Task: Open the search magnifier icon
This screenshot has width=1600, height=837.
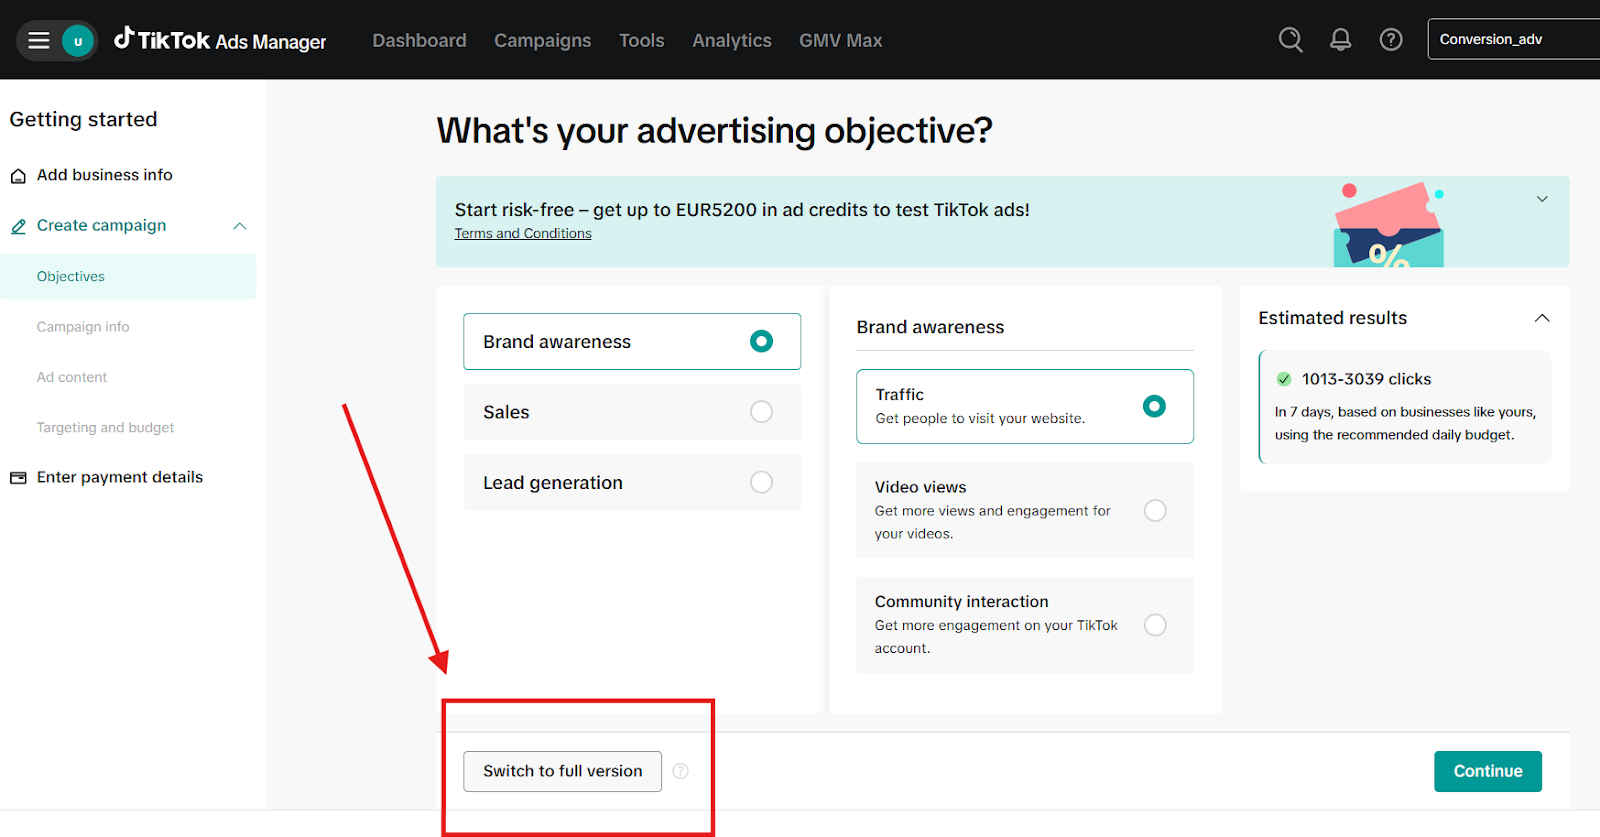Action: pyautogui.click(x=1290, y=40)
